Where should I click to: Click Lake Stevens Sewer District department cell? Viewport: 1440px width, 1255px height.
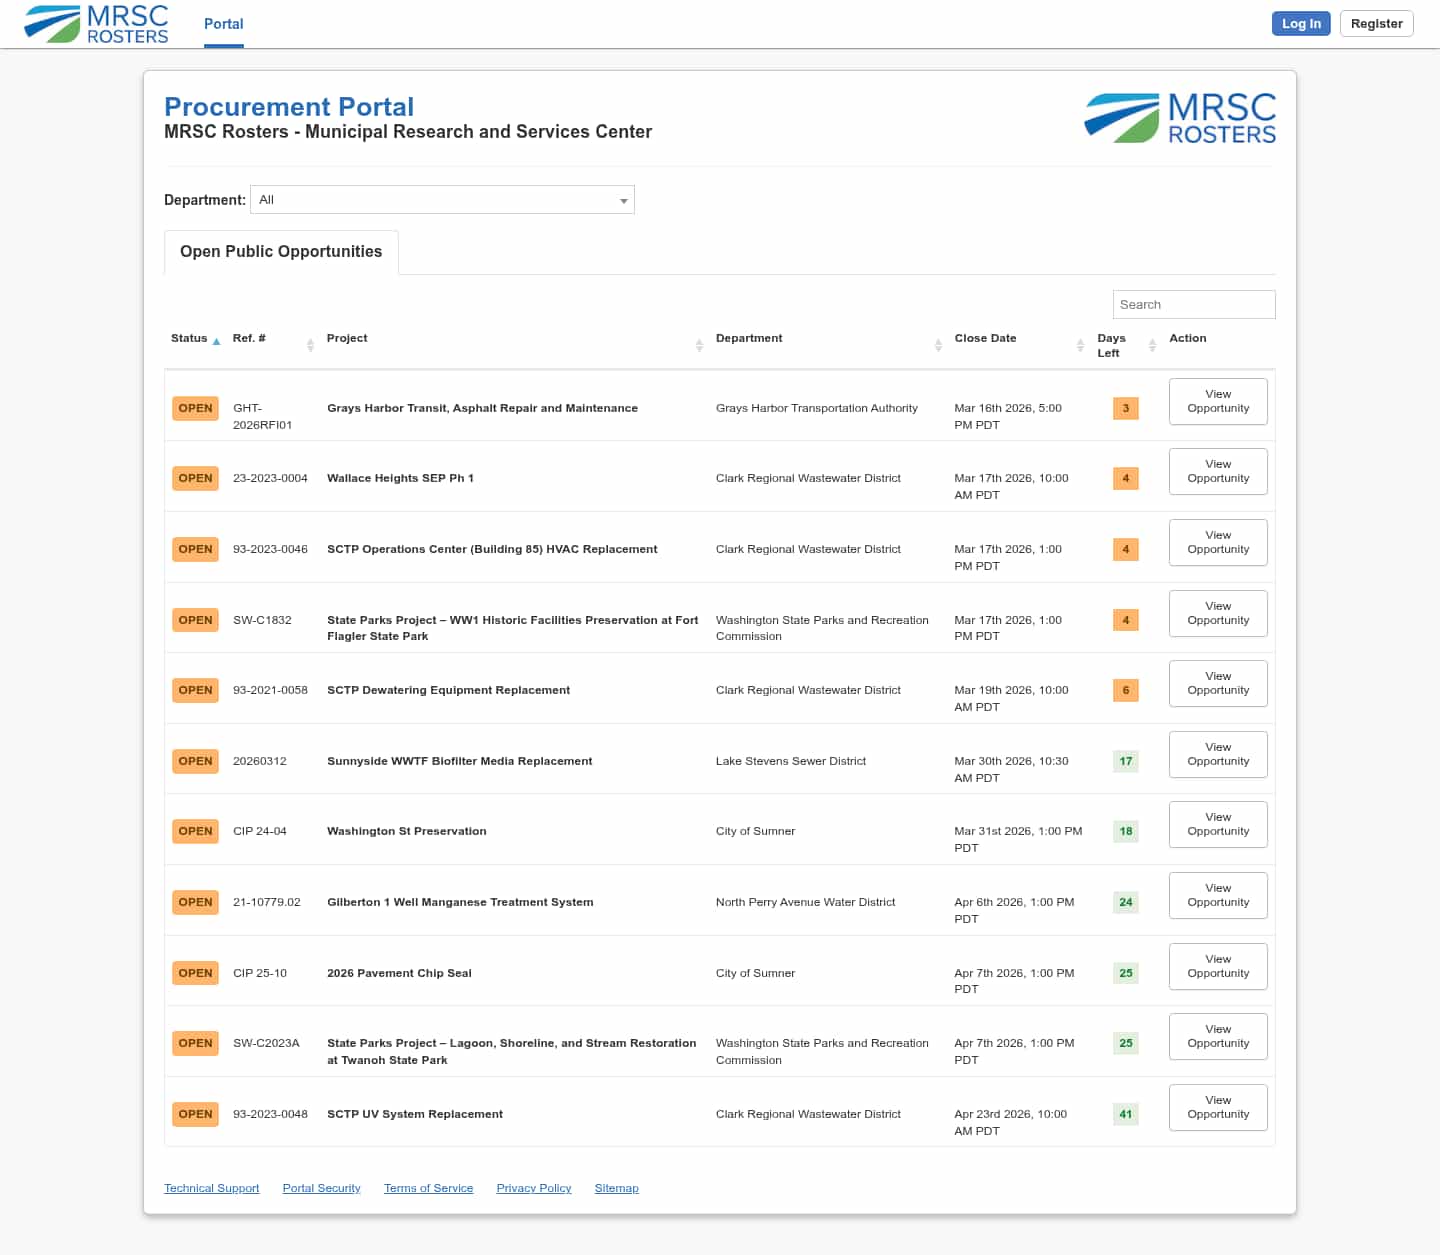click(x=791, y=761)
